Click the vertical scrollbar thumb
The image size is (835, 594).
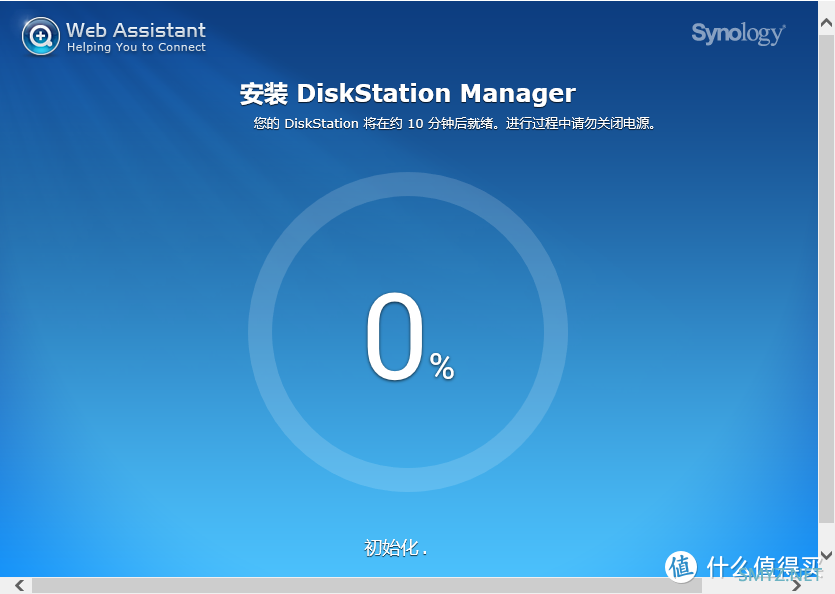826,280
